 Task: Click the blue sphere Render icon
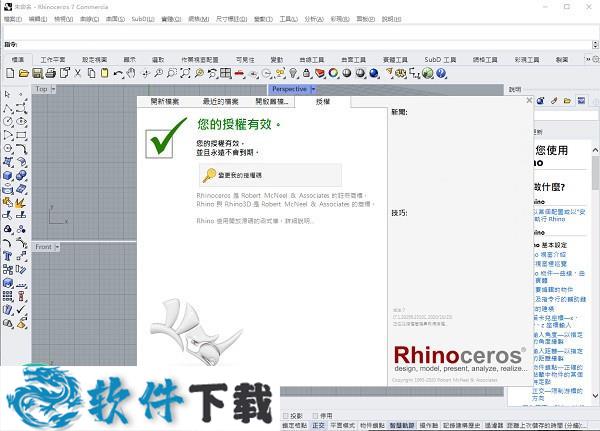(x=374, y=73)
